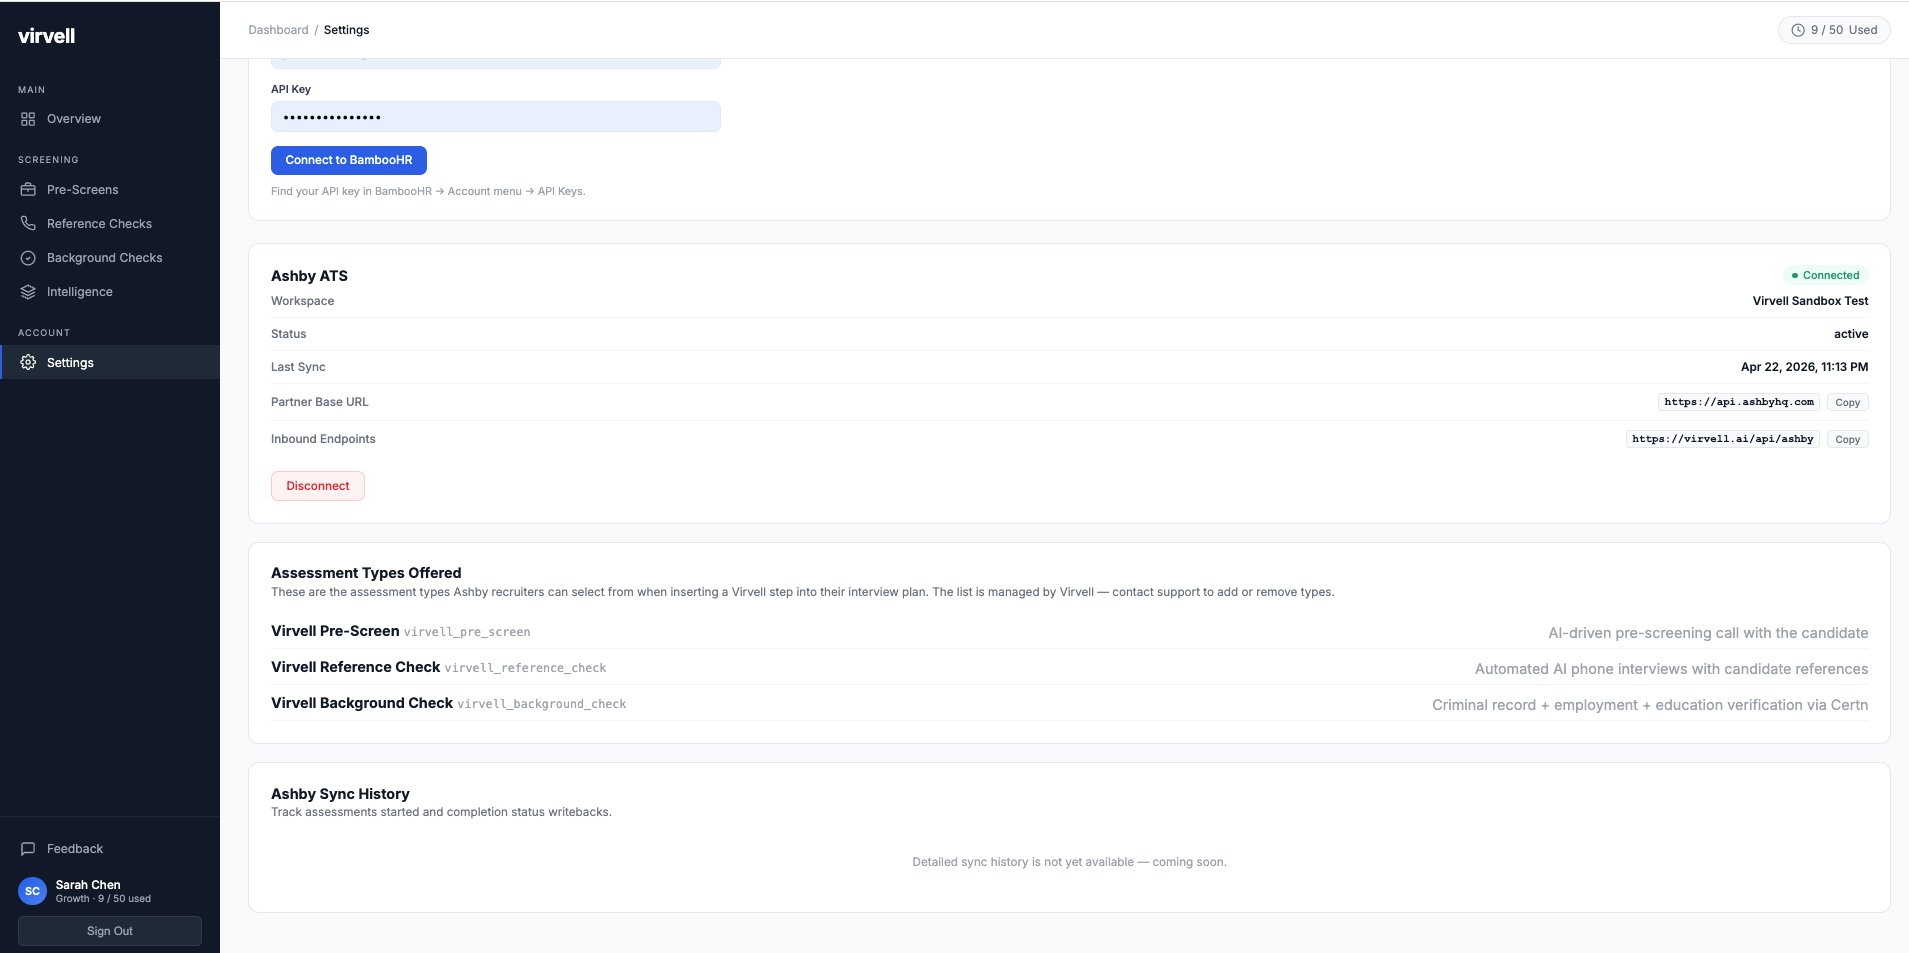The width and height of the screenshot is (1909, 953).
Task: Open the Overview page
Action: click(x=110, y=119)
